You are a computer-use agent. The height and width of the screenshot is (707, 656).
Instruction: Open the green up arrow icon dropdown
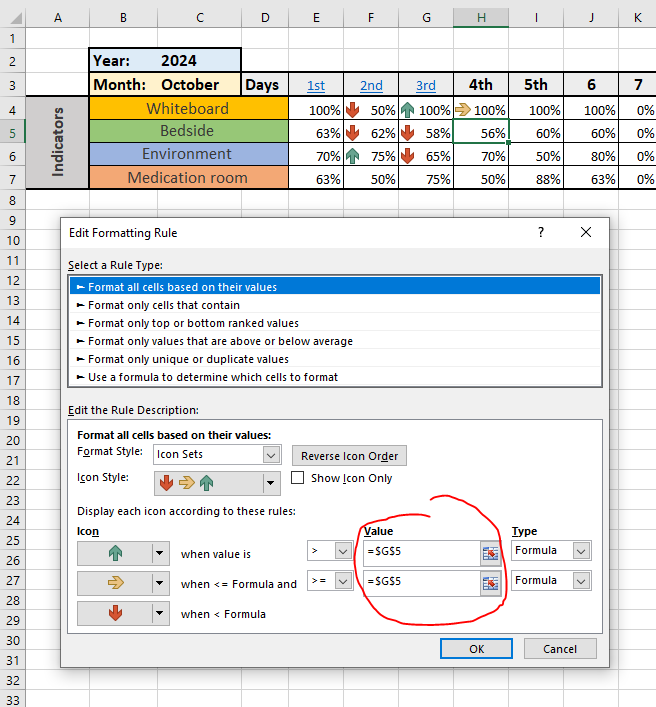click(159, 553)
